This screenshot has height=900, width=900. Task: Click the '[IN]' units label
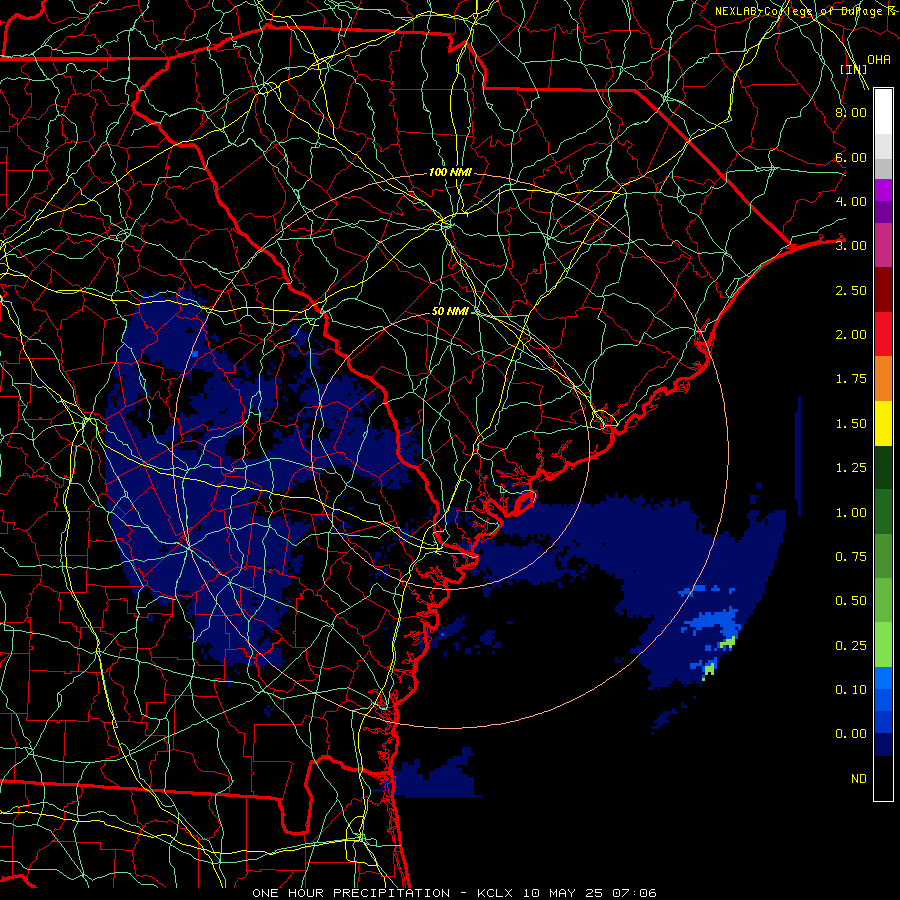[x=854, y=69]
